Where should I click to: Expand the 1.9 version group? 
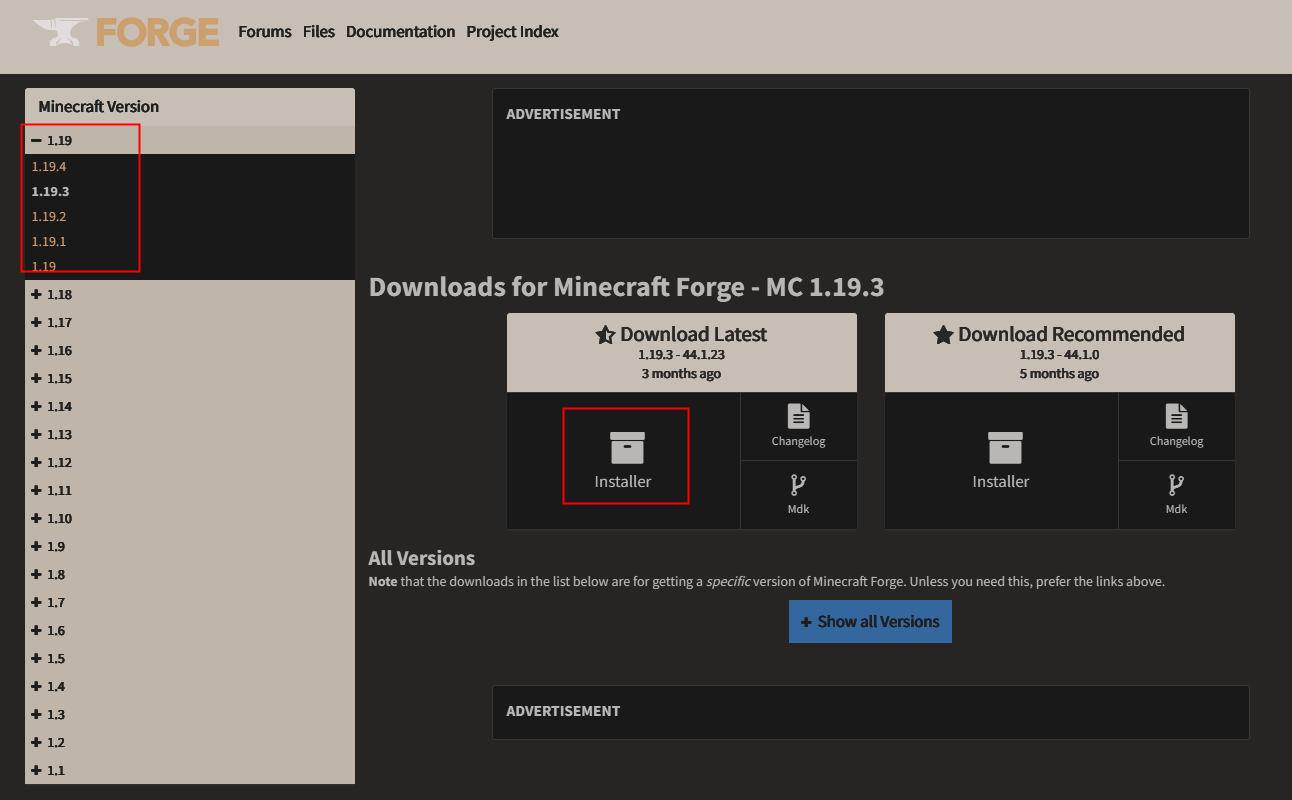pyautogui.click(x=190, y=546)
